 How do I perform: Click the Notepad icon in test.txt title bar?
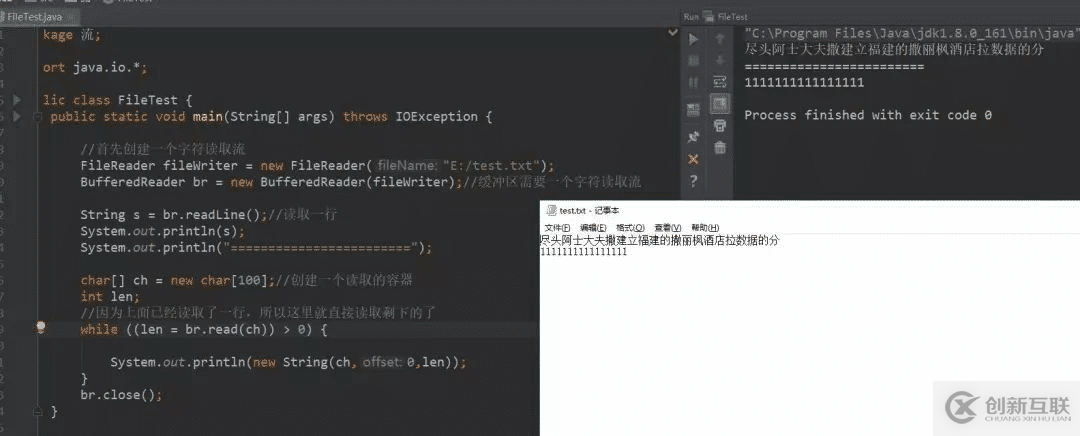(551, 210)
